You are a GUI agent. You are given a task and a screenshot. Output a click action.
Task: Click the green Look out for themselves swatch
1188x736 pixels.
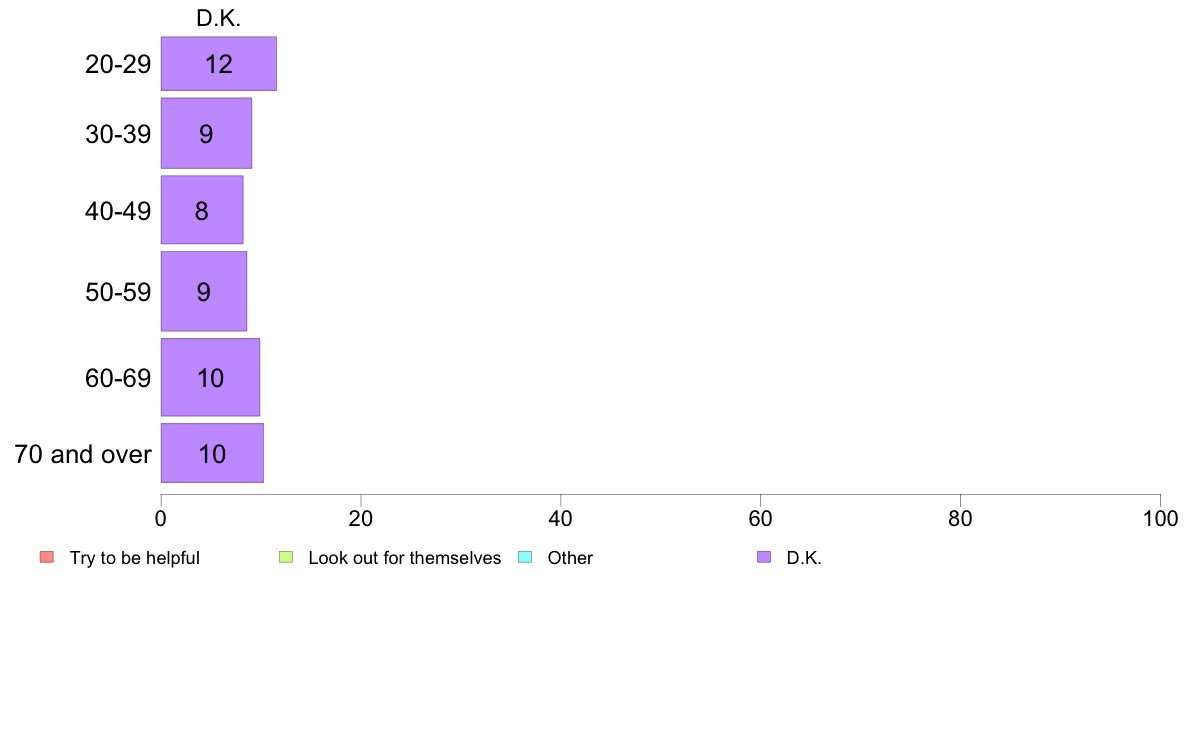click(286, 557)
